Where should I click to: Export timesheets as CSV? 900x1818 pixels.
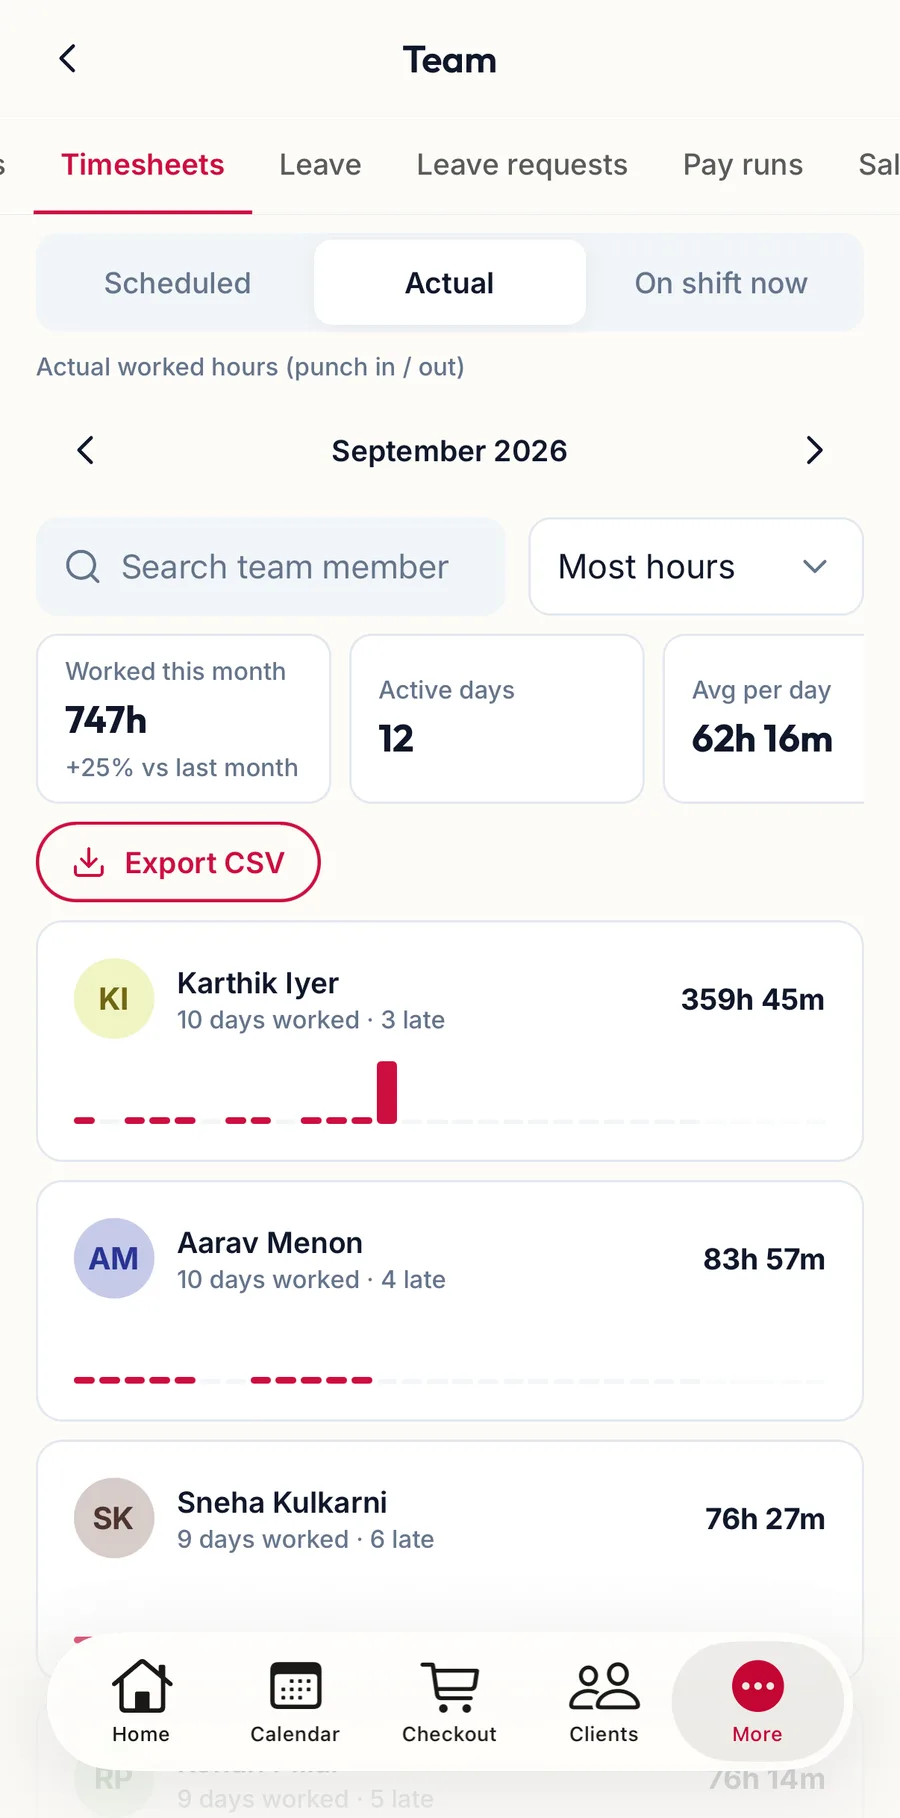tap(178, 862)
